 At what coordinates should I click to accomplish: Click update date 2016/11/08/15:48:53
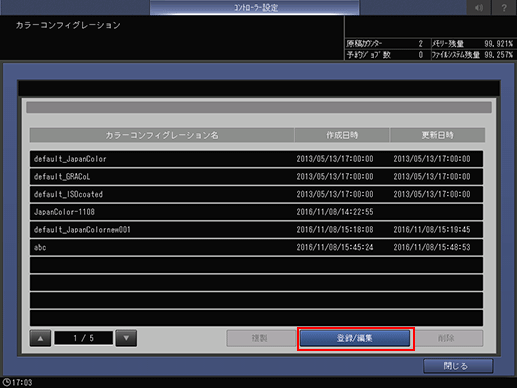coord(432,247)
